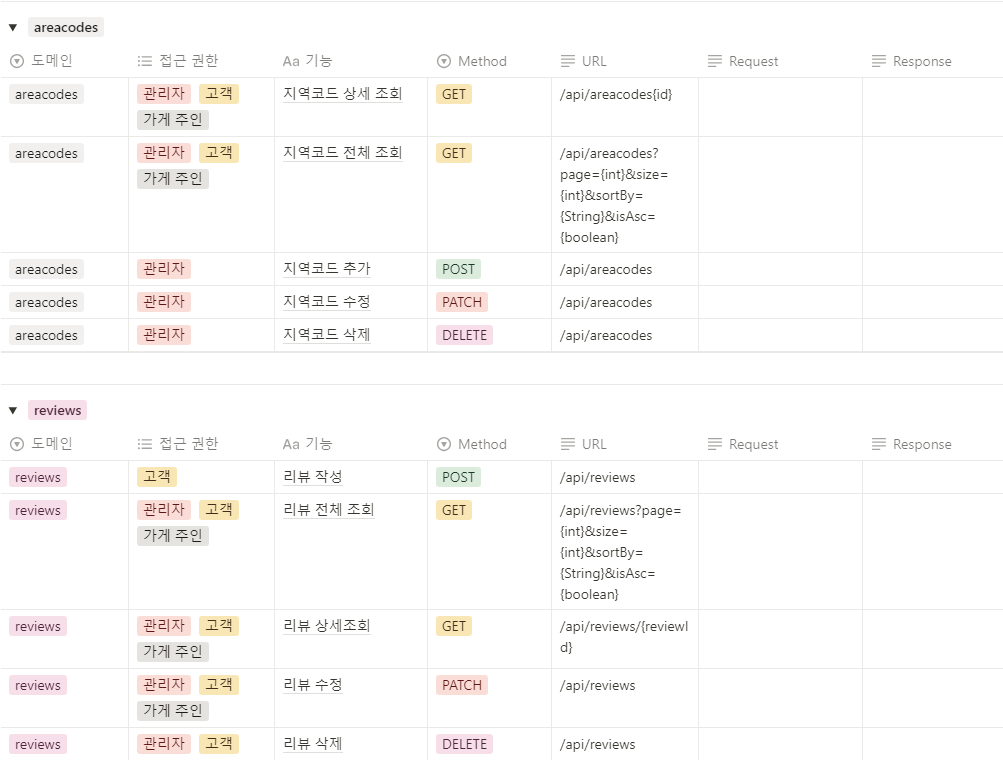Click Aa title icon beside 기능 in areacodes table
This screenshot has width=1003, height=760.
pos(291,61)
